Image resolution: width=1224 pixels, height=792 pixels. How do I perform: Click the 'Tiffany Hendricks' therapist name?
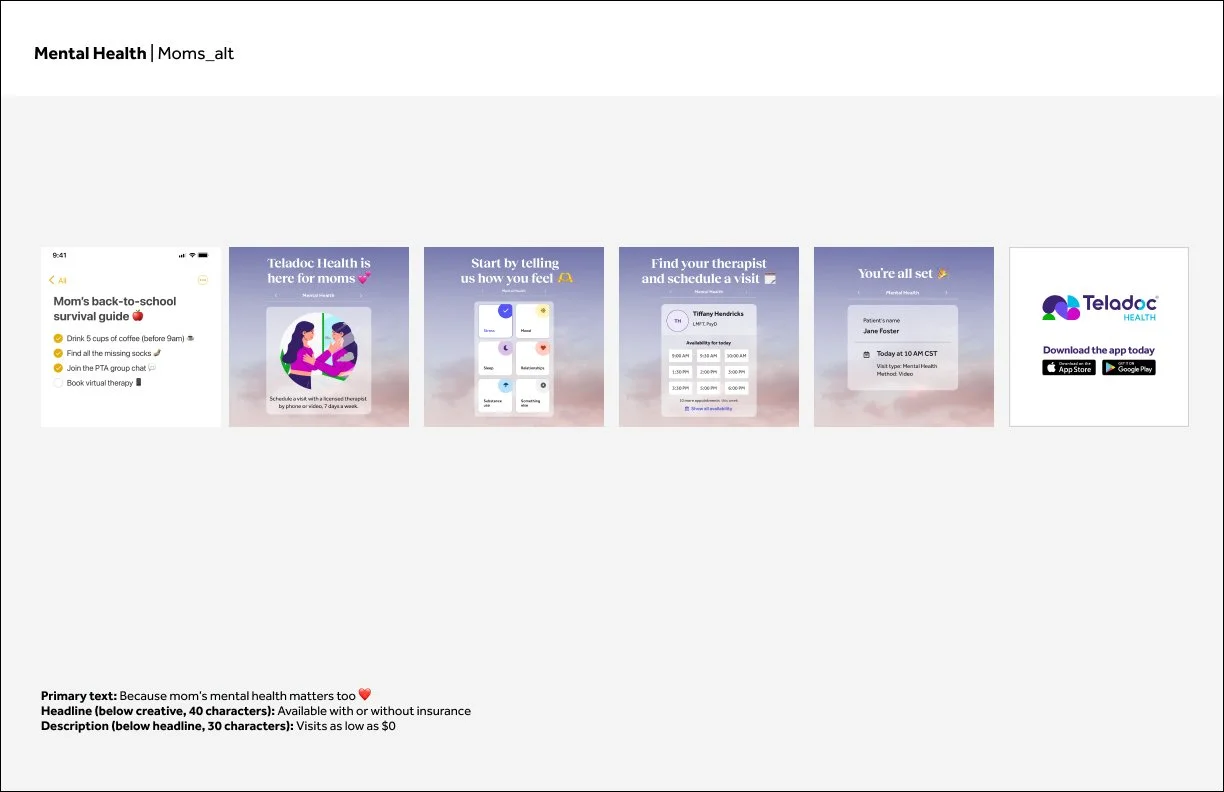pos(718,314)
